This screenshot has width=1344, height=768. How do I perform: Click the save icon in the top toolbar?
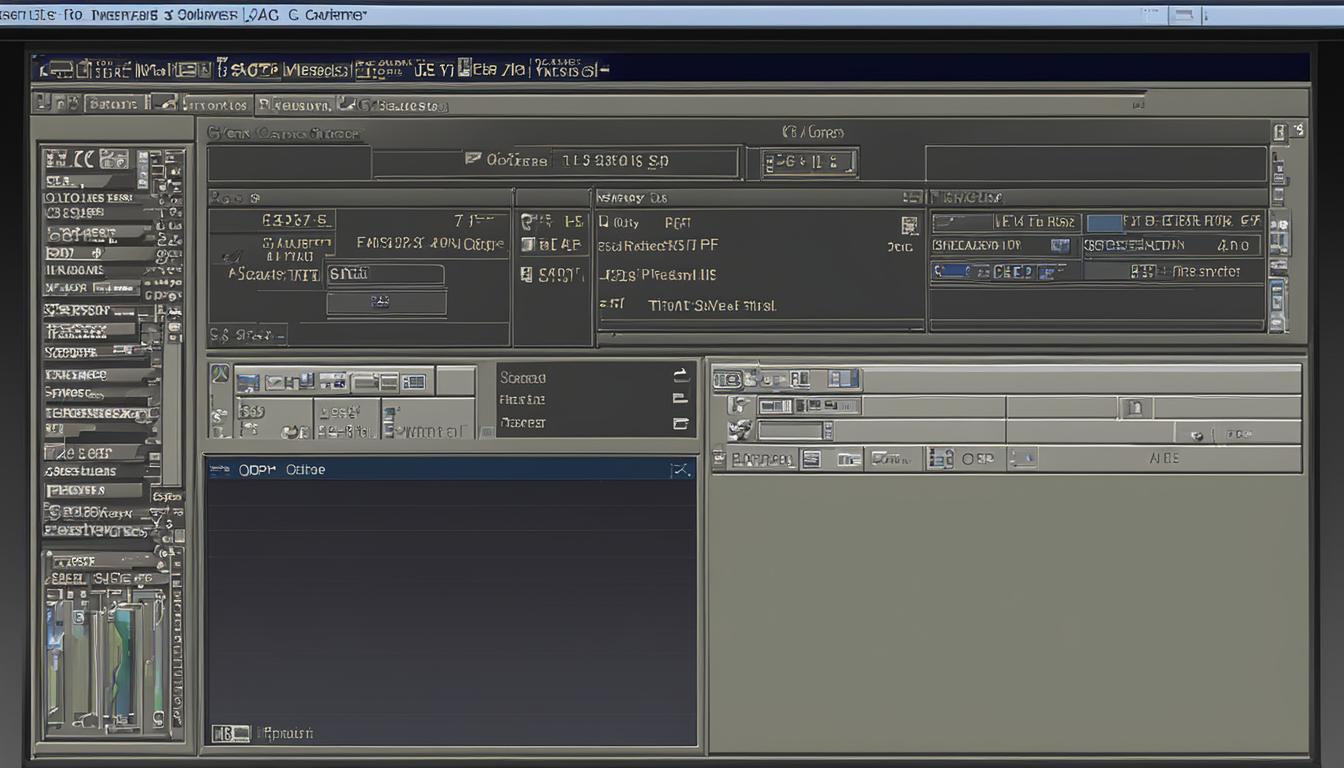coord(85,70)
